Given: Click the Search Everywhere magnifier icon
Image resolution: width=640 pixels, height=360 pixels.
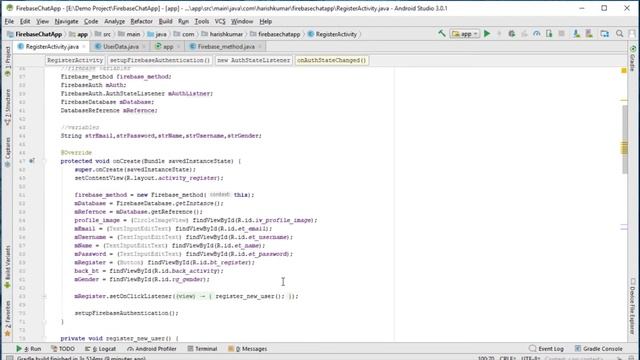Looking at the screenshot, I should [620, 34].
